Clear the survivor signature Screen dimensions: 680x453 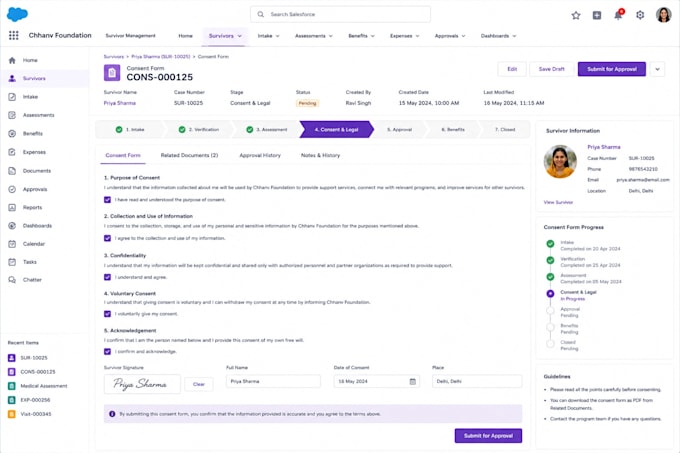click(199, 385)
